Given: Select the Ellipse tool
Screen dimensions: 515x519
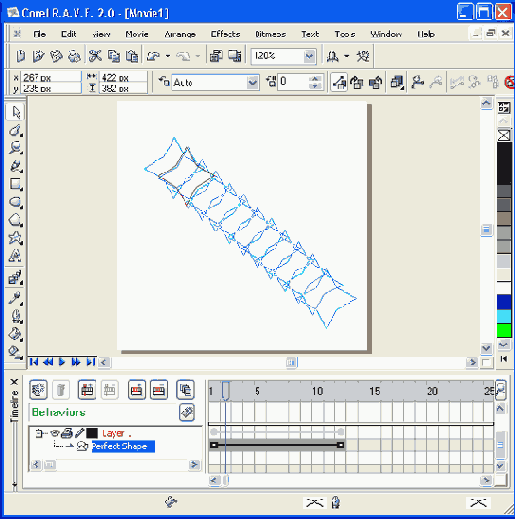Looking at the screenshot, I should [15, 202].
